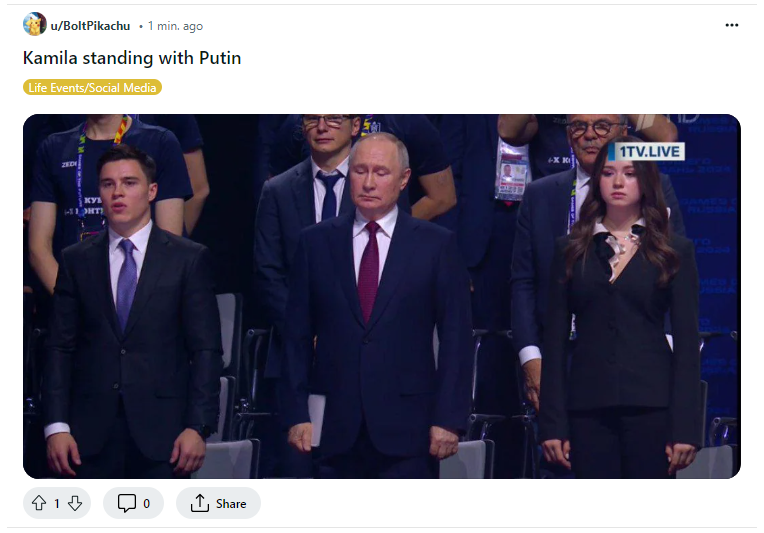Click the Pikachu user avatar
764x533 pixels.
[35, 24]
